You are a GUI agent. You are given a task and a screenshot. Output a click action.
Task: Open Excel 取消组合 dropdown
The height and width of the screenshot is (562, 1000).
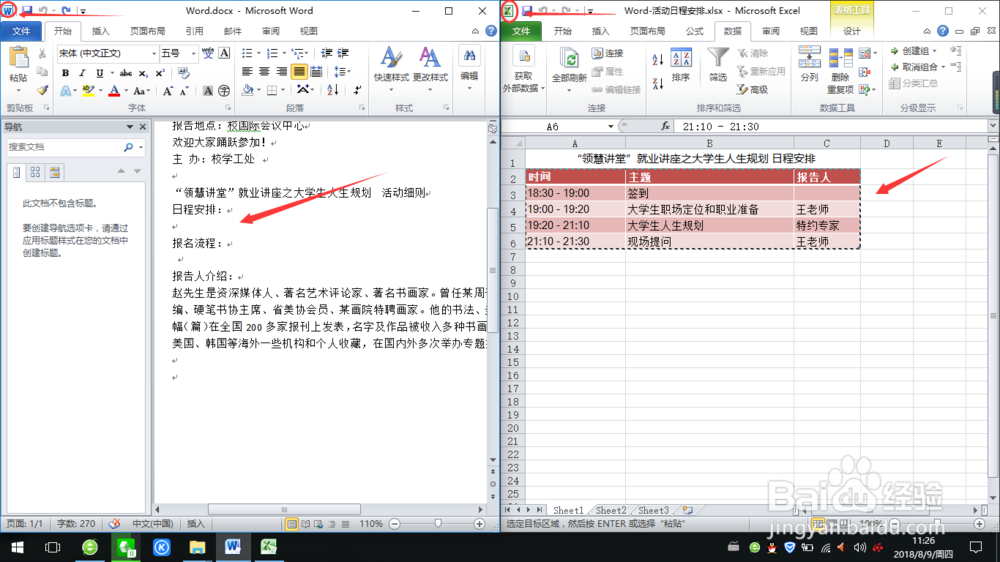click(x=943, y=67)
